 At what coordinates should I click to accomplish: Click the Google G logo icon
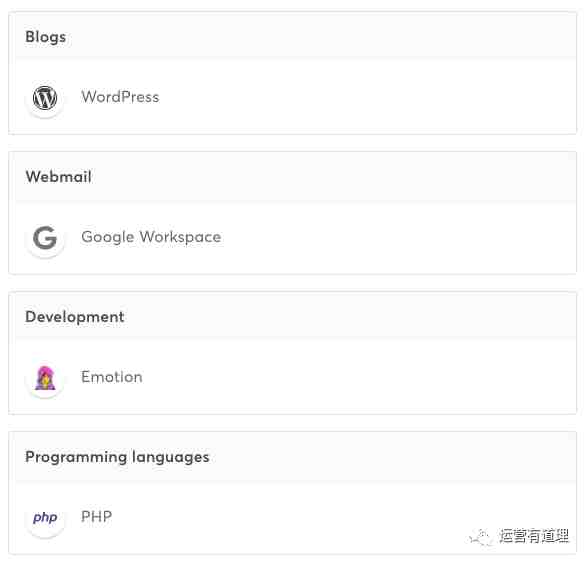[x=45, y=237]
